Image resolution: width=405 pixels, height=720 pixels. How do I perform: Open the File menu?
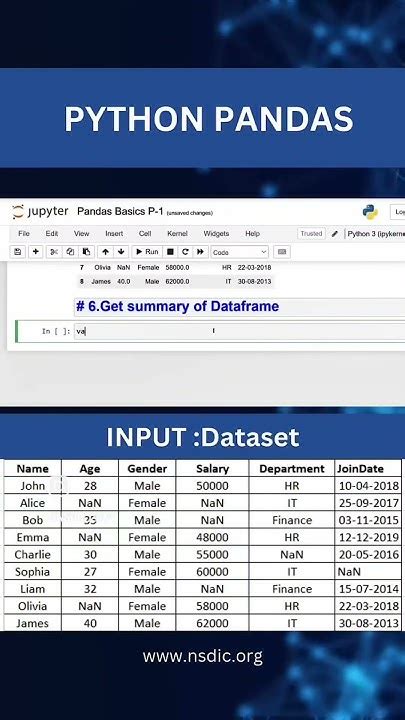[24, 234]
